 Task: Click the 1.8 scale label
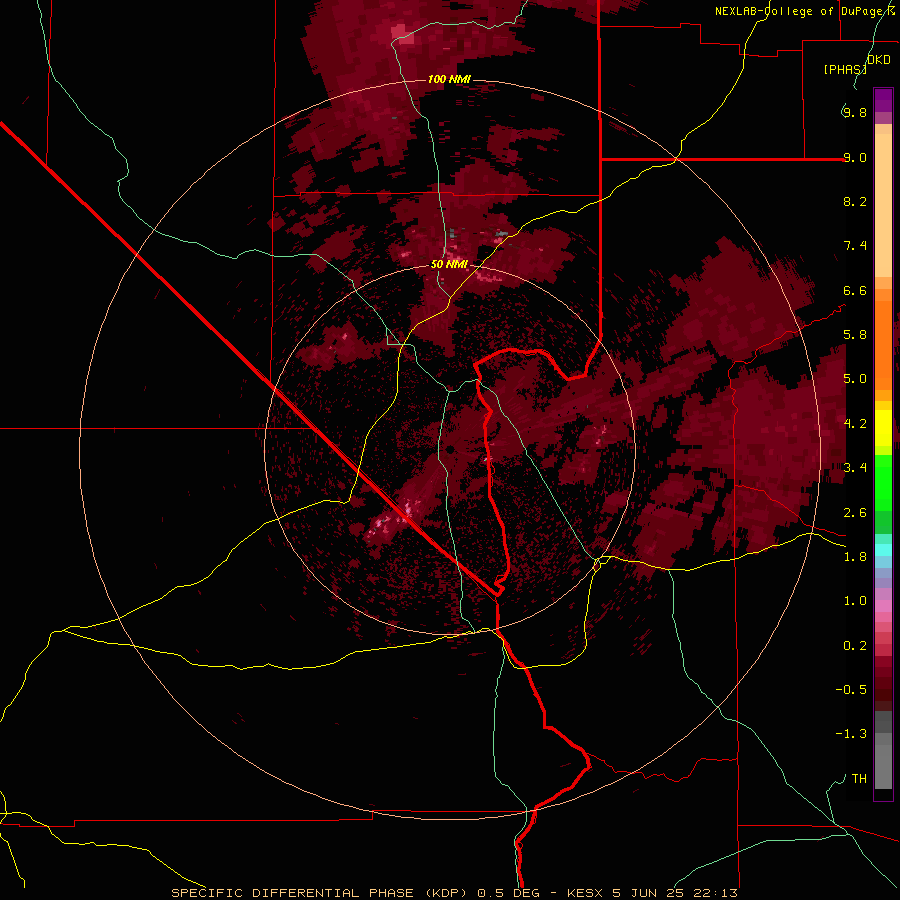[x=855, y=557]
